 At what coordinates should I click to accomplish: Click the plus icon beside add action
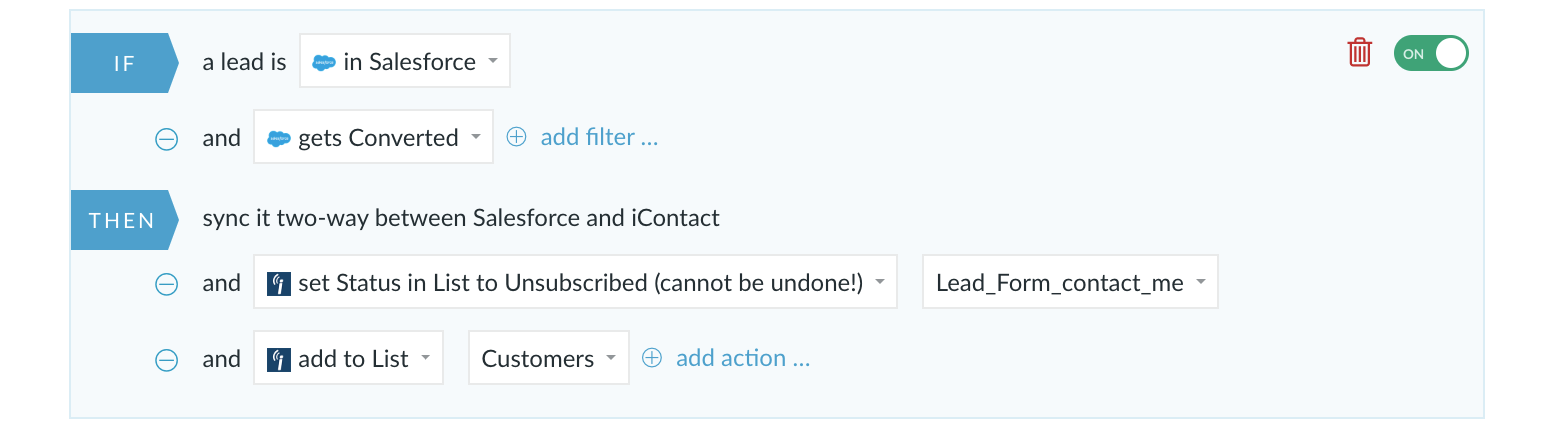(x=652, y=358)
